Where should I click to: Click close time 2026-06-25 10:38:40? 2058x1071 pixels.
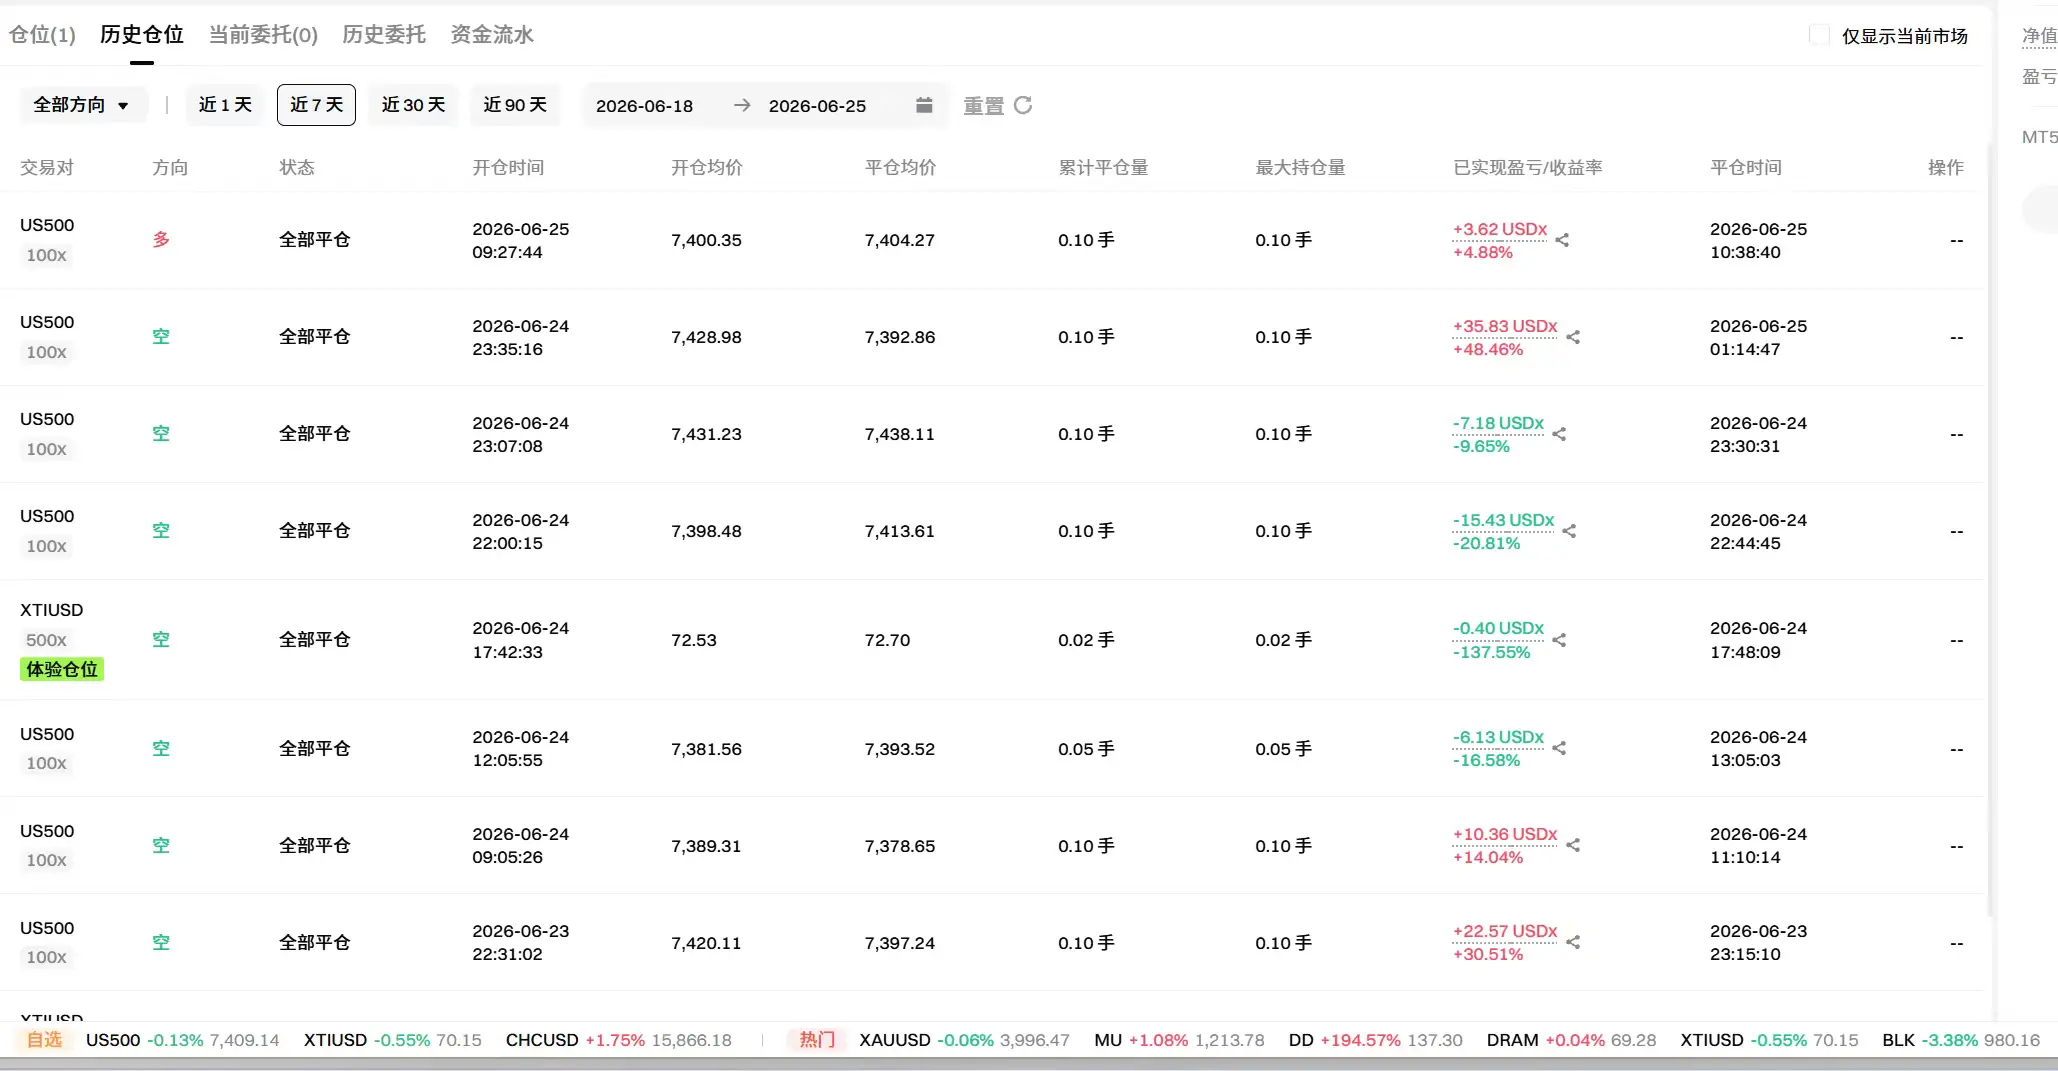[1758, 240]
